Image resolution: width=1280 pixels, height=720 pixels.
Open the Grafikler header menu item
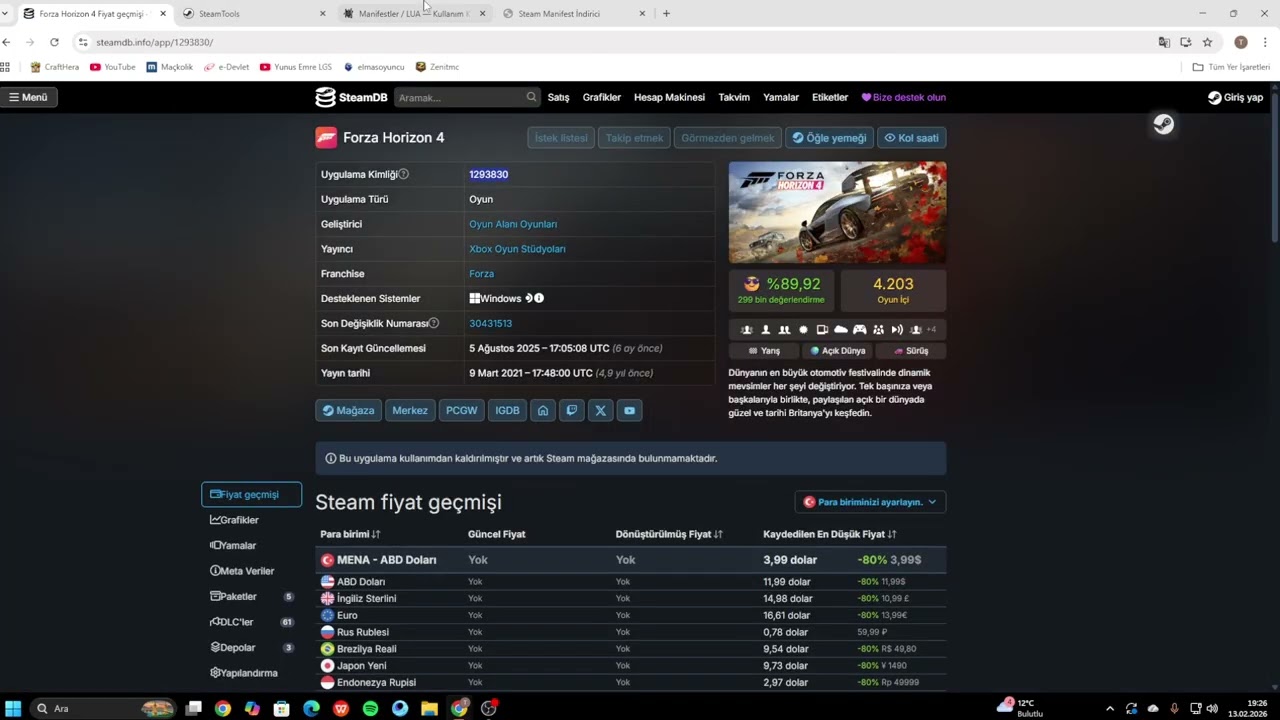click(x=601, y=97)
